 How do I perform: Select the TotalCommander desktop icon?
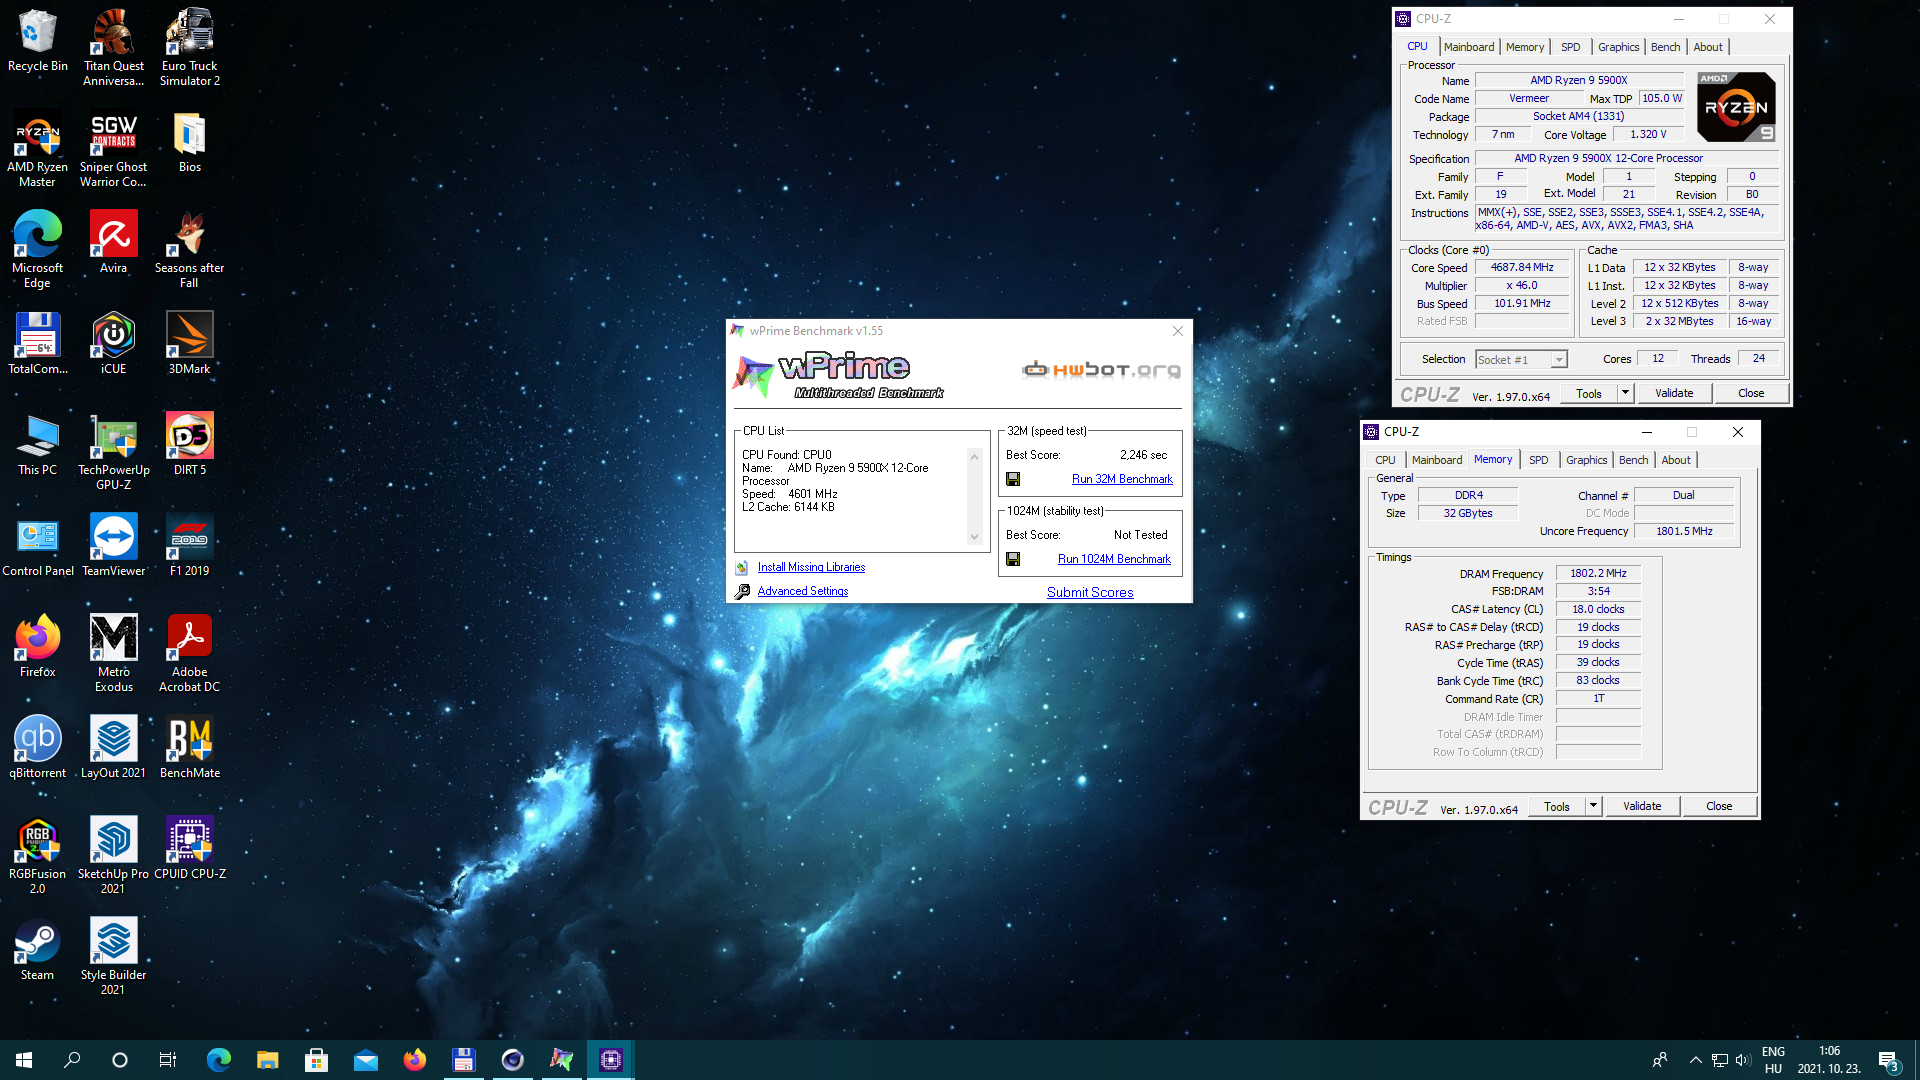[37, 344]
